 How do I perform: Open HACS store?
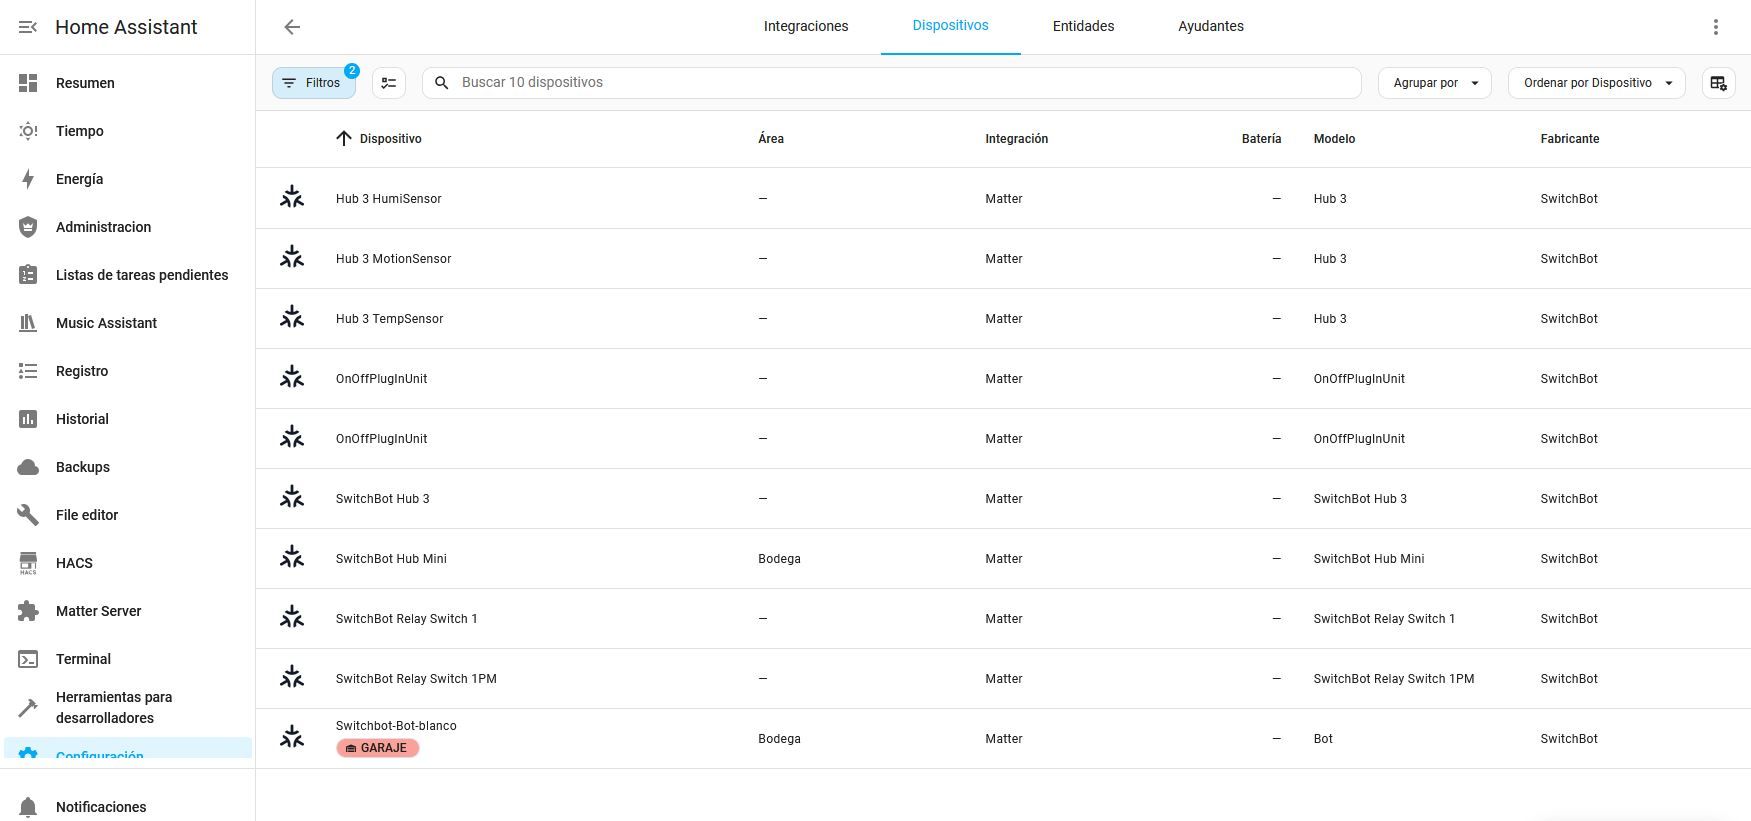pyautogui.click(x=128, y=563)
